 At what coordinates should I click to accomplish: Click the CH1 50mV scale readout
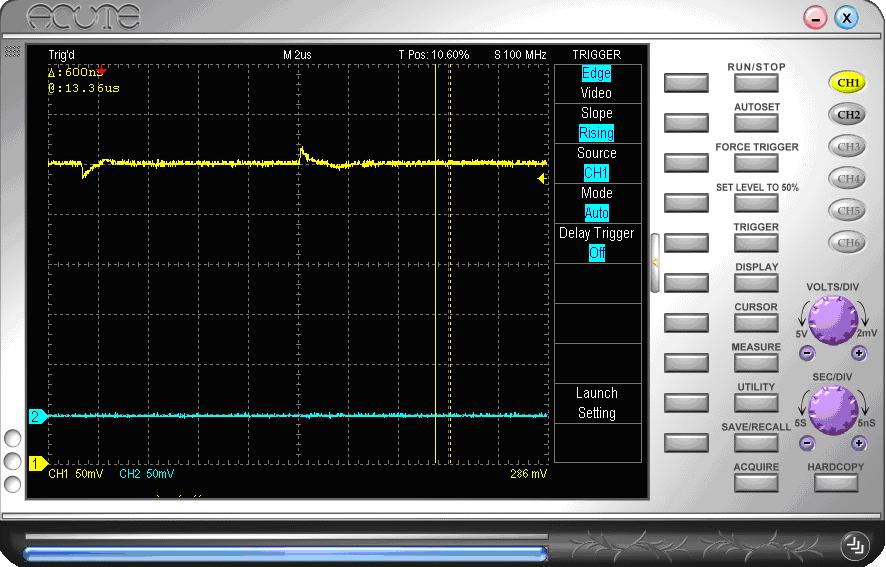pyautogui.click(x=76, y=474)
